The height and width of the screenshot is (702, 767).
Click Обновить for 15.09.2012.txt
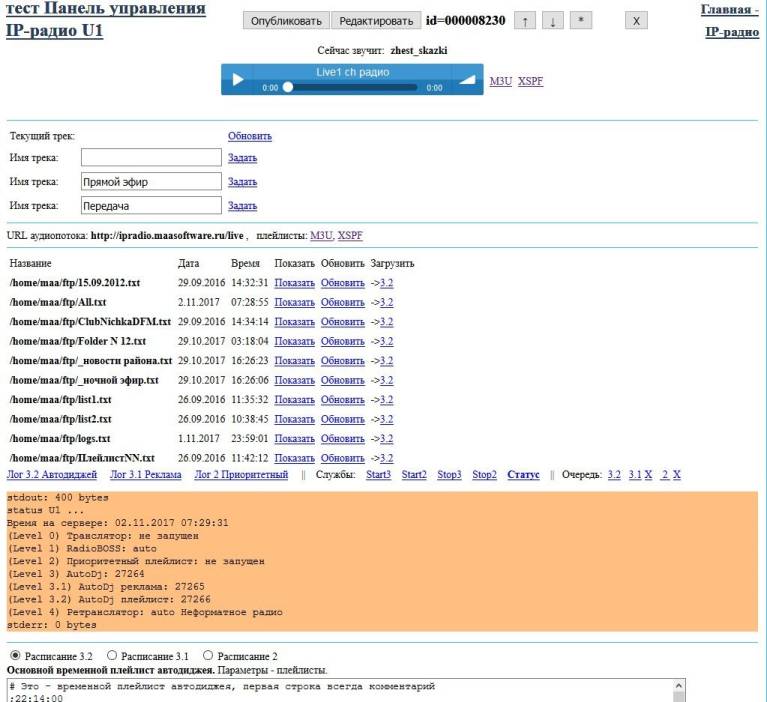(342, 283)
